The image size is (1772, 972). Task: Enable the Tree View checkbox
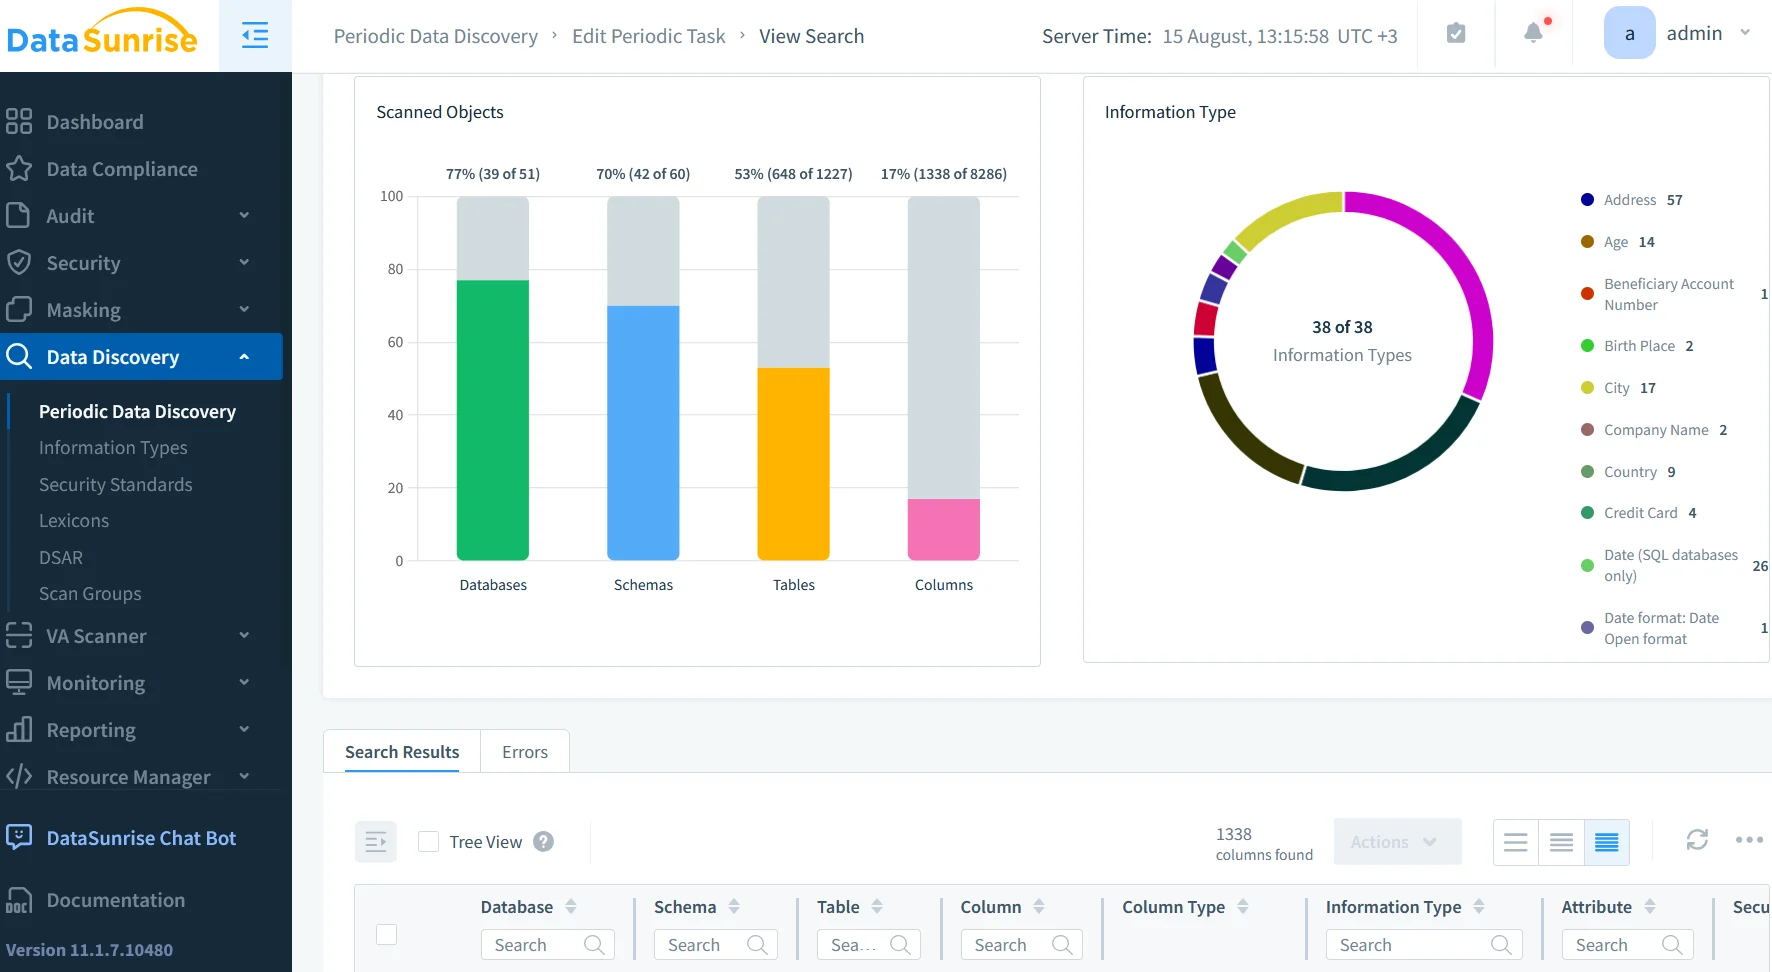click(x=428, y=841)
